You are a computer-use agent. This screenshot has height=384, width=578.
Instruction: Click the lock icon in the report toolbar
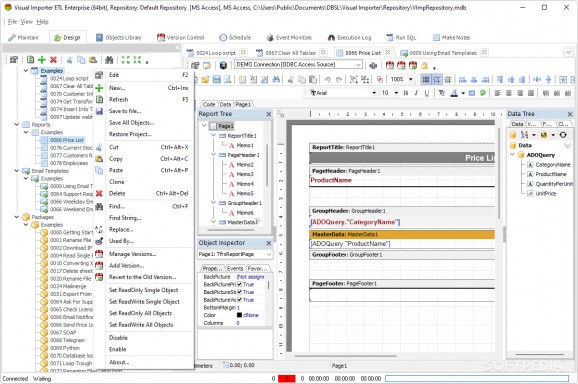pos(424,66)
